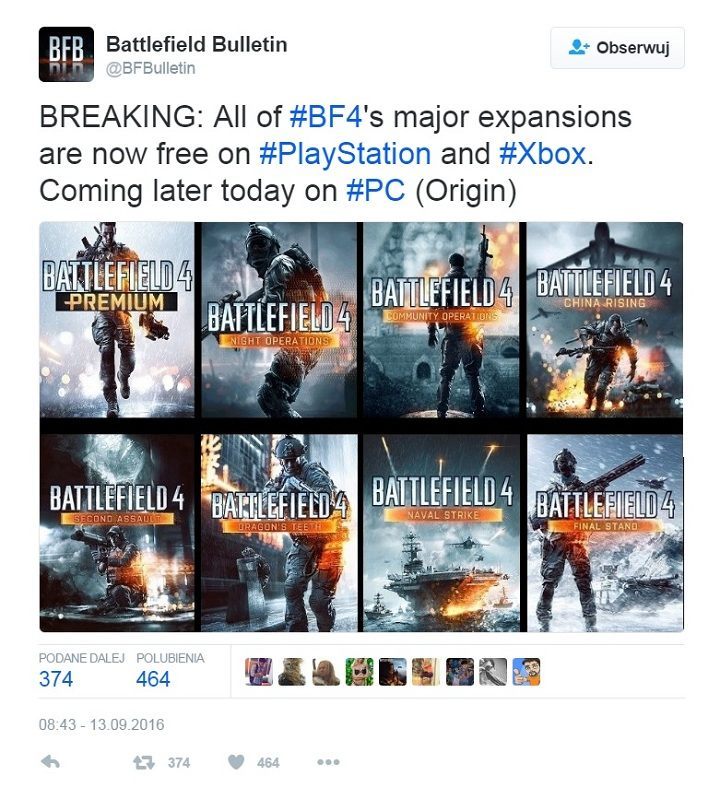View the 464 Polubienia count
Screen dimensions: 720x799
pos(153,679)
